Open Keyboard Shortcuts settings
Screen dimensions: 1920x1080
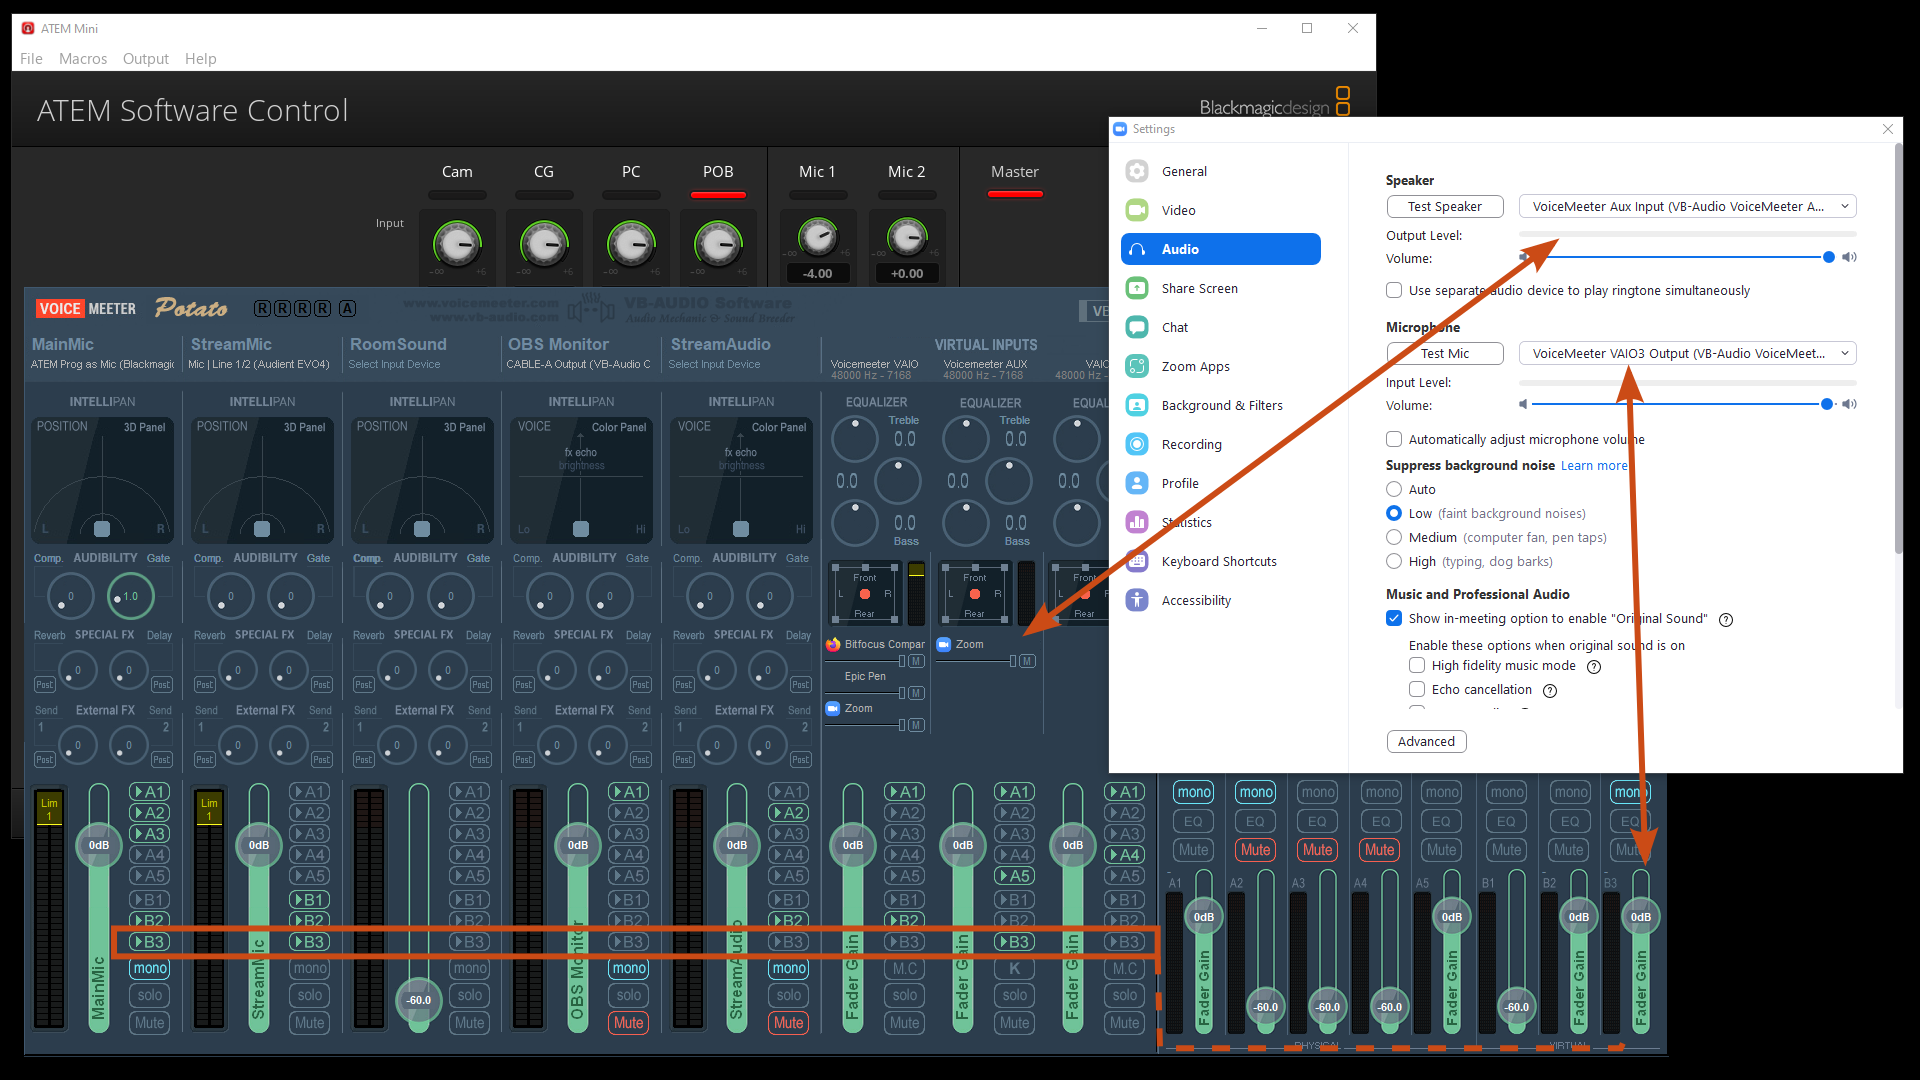click(x=1220, y=561)
